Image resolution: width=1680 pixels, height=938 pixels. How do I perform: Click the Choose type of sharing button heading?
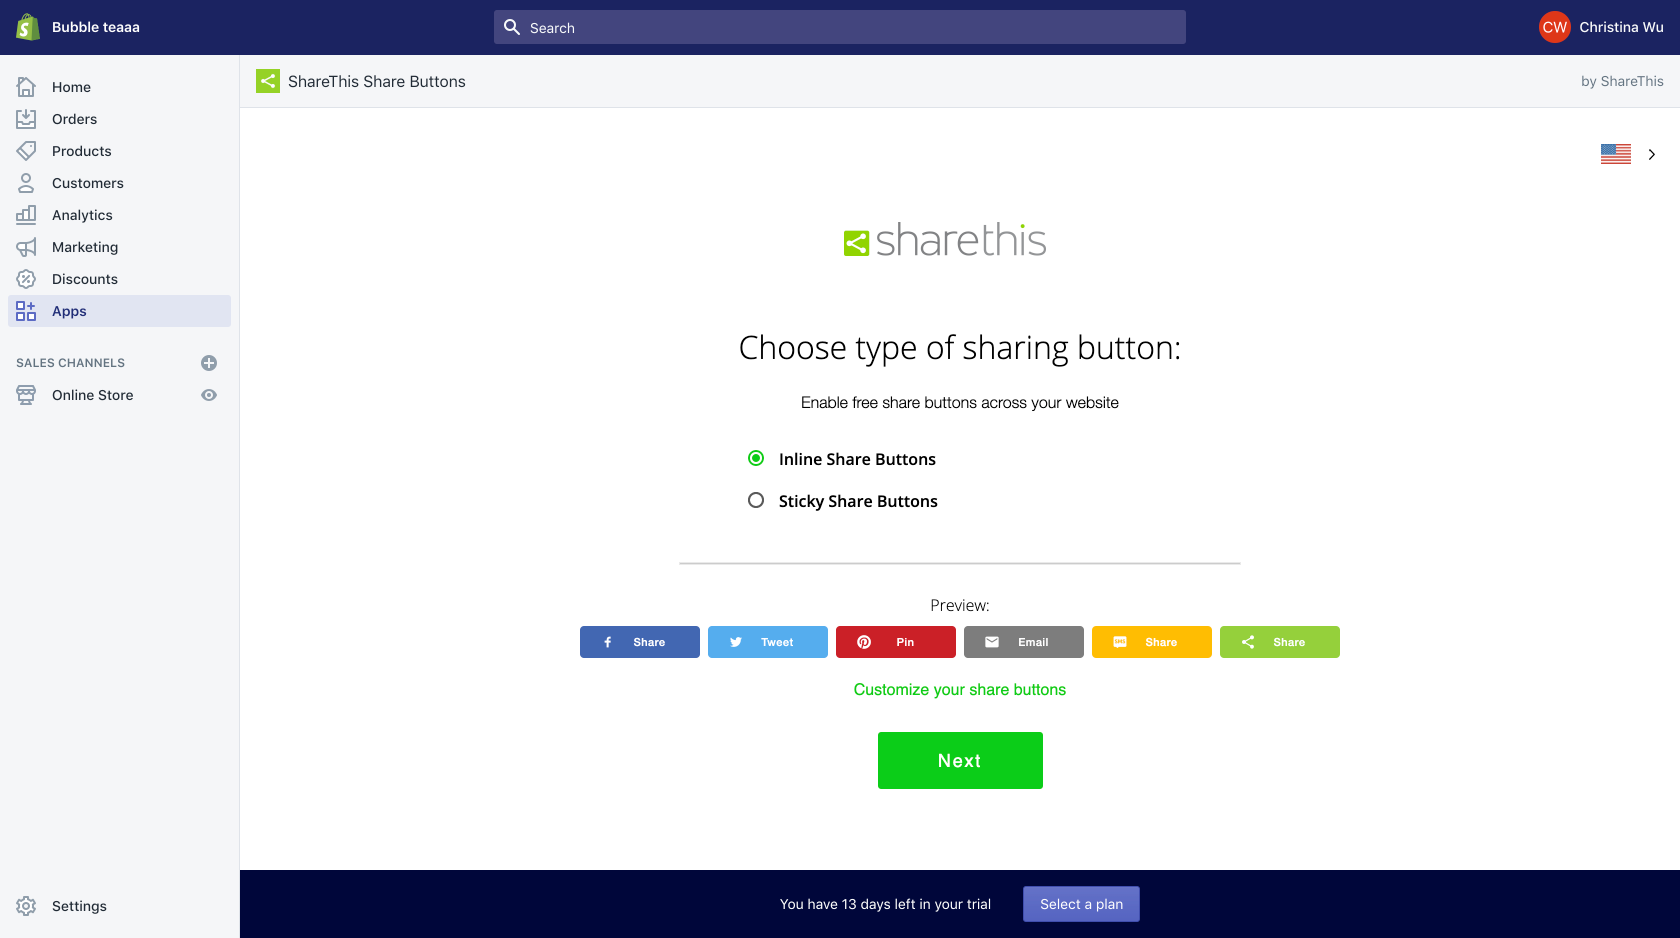960,348
